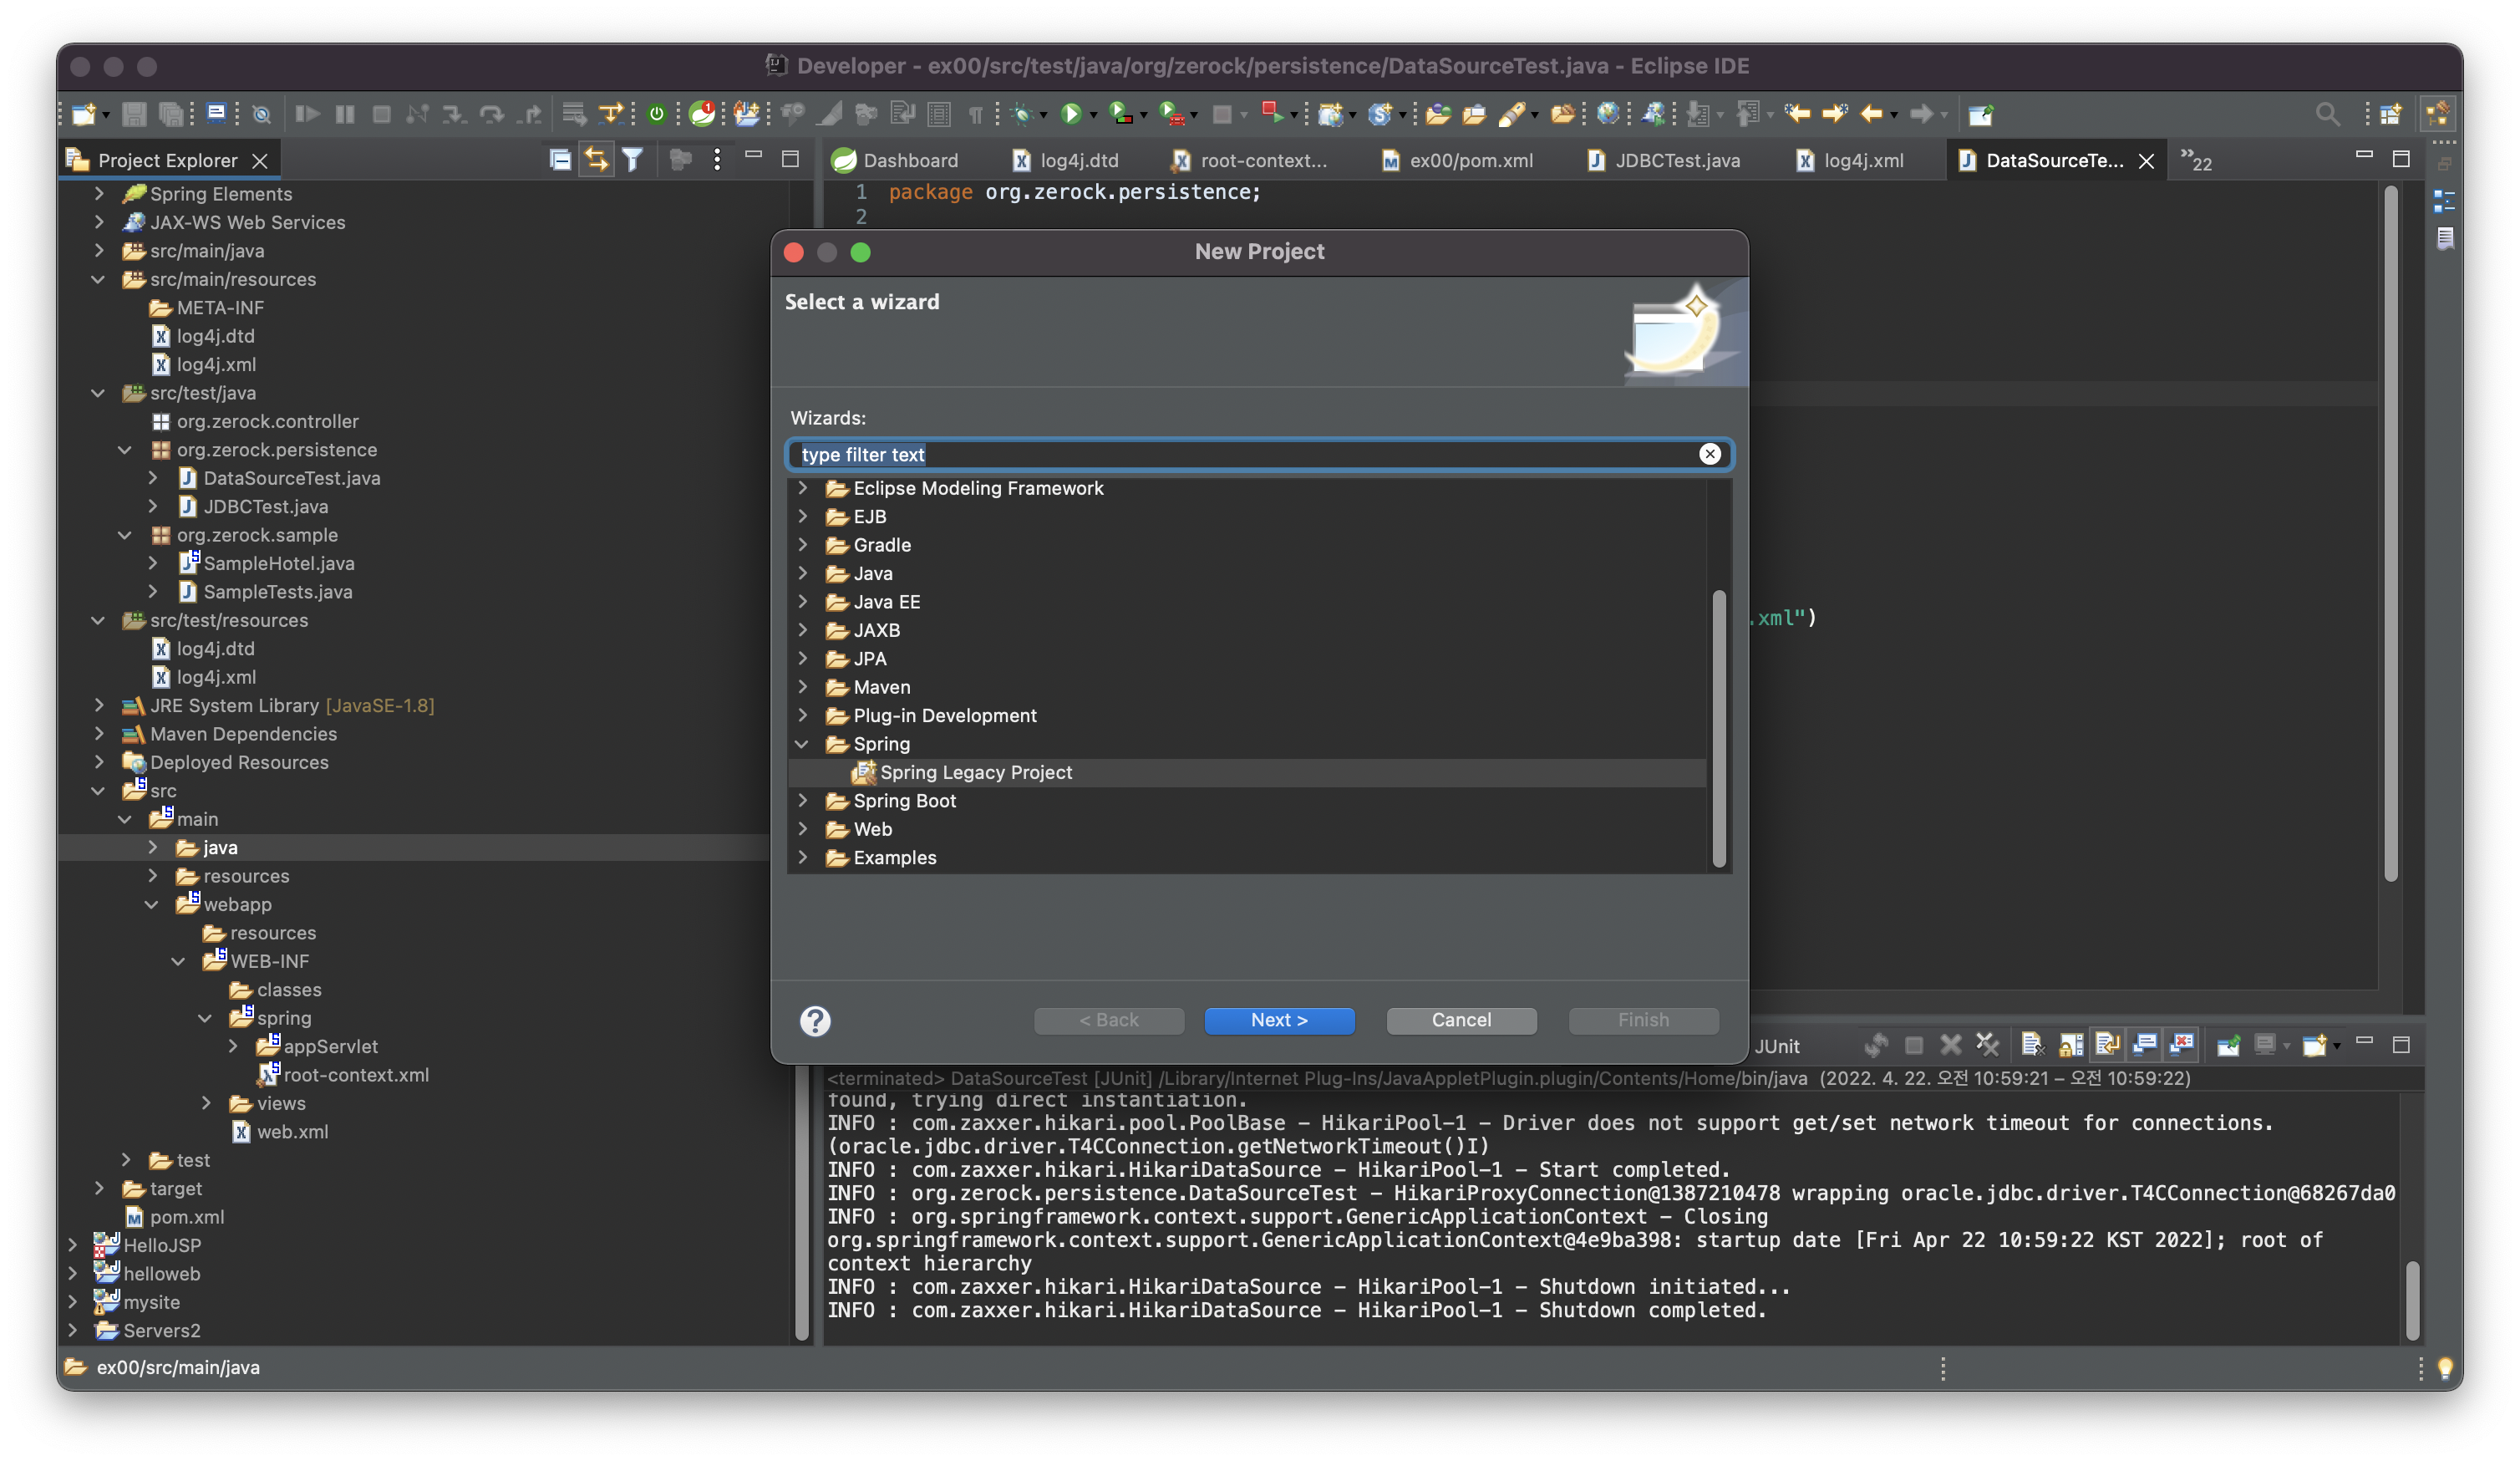Screen dimensions: 2520x1461
Task: Expand the Spring Boot wizard folder
Action: pos(802,800)
